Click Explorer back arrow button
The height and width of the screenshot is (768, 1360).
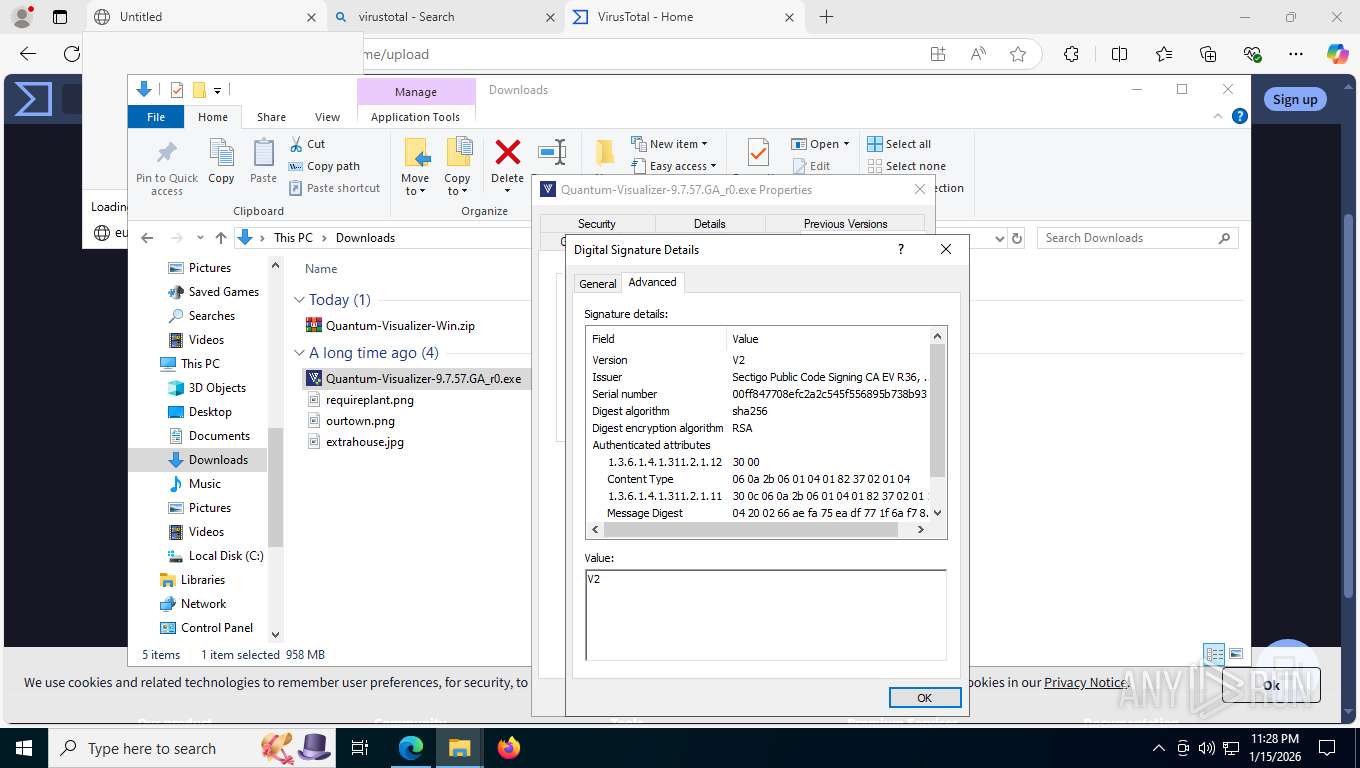click(147, 238)
